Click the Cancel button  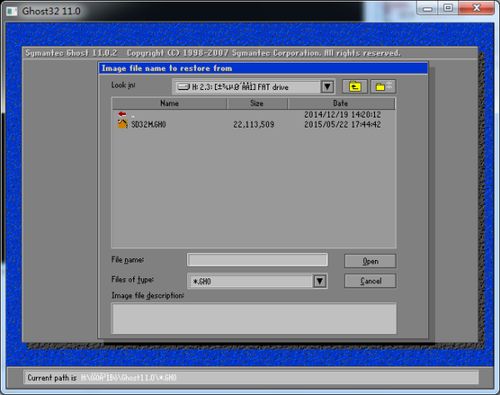point(370,281)
